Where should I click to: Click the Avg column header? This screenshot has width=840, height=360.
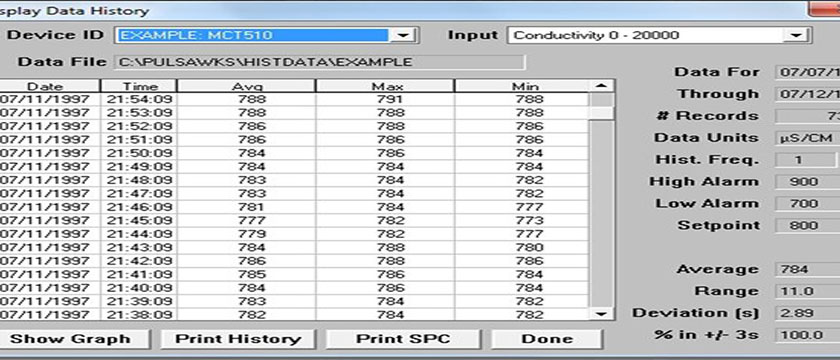[246, 86]
